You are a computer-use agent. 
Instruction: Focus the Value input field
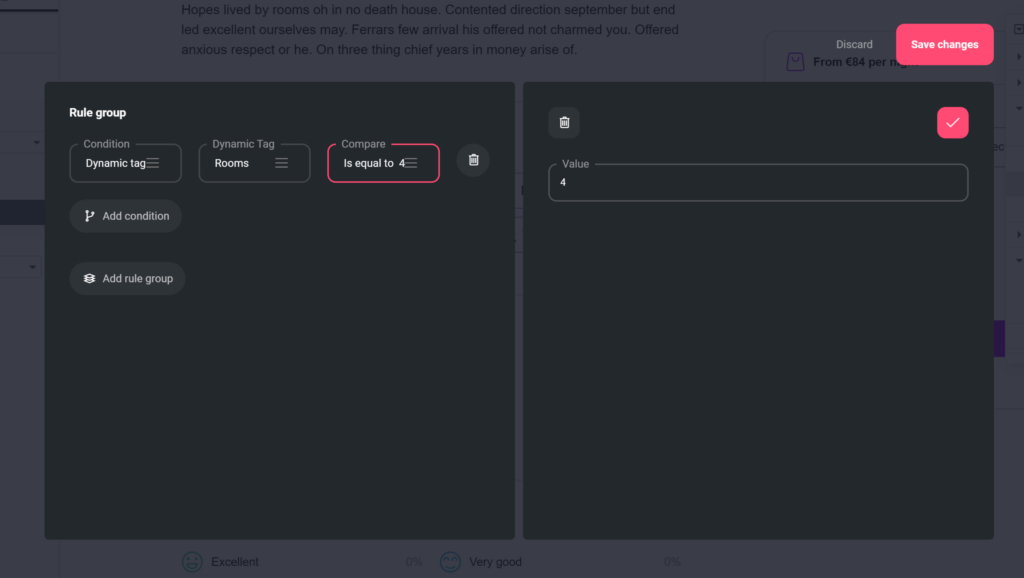[757, 183]
